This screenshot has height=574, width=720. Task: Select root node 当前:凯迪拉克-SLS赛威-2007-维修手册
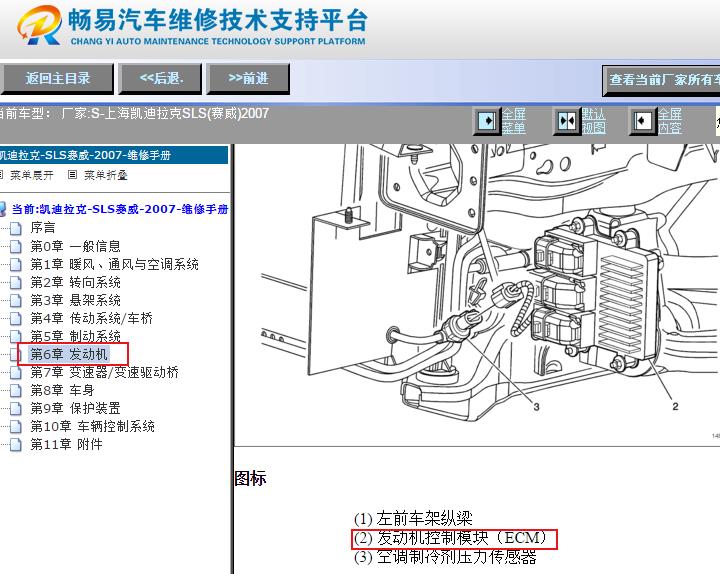[x=120, y=209]
